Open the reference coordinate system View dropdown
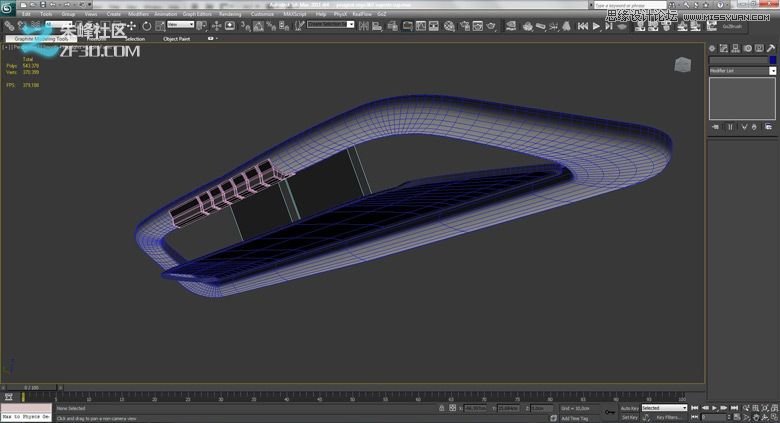 tap(181, 24)
